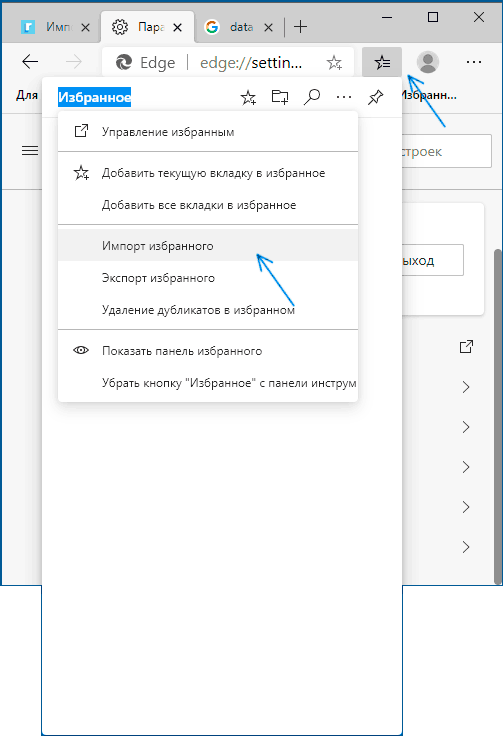
Task: Pin the Favorites panel
Action: click(375, 97)
